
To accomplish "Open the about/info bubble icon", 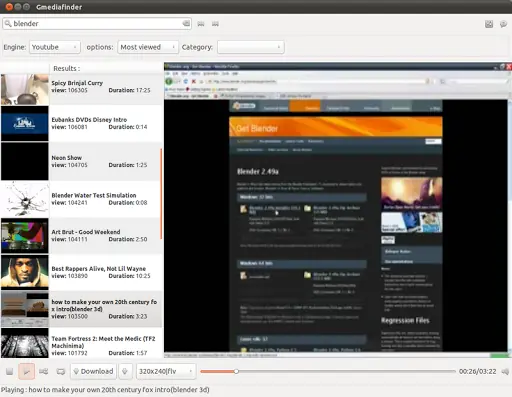I will (503, 24).
